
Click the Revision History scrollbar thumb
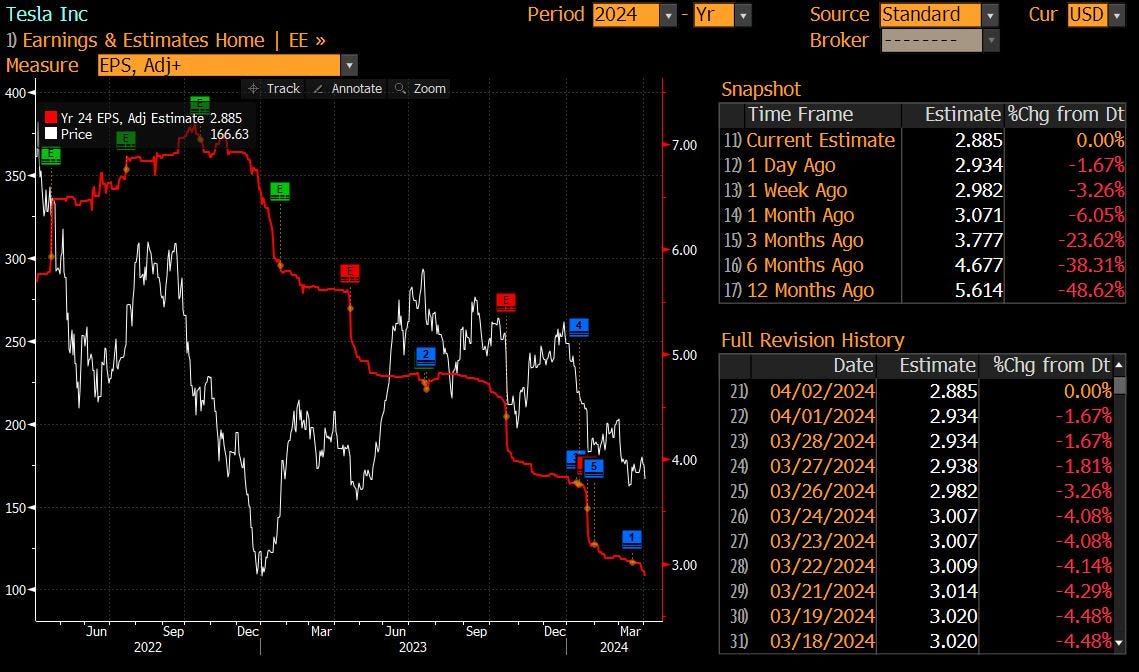click(1119, 384)
